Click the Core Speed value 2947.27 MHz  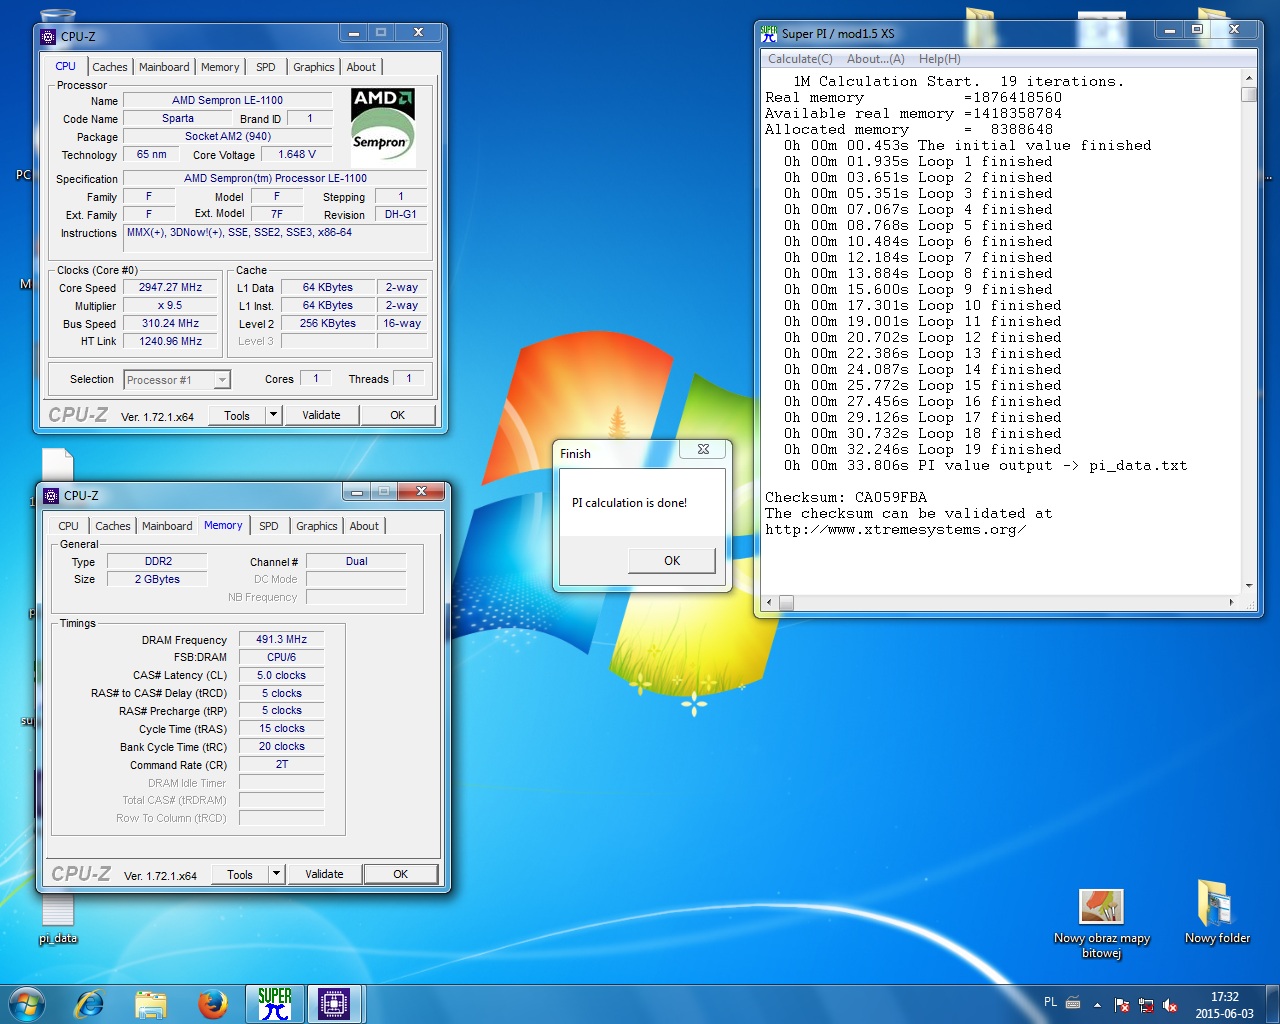[x=170, y=288]
